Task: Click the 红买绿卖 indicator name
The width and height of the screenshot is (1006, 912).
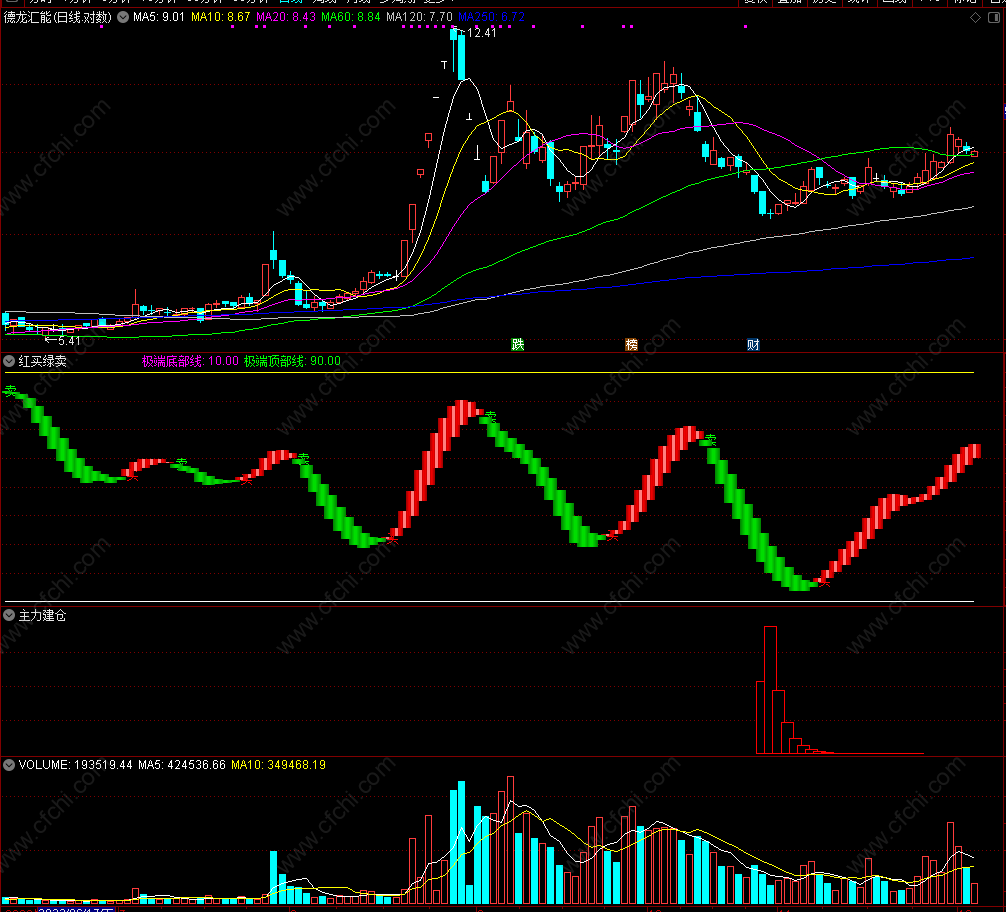Action: click(42, 361)
